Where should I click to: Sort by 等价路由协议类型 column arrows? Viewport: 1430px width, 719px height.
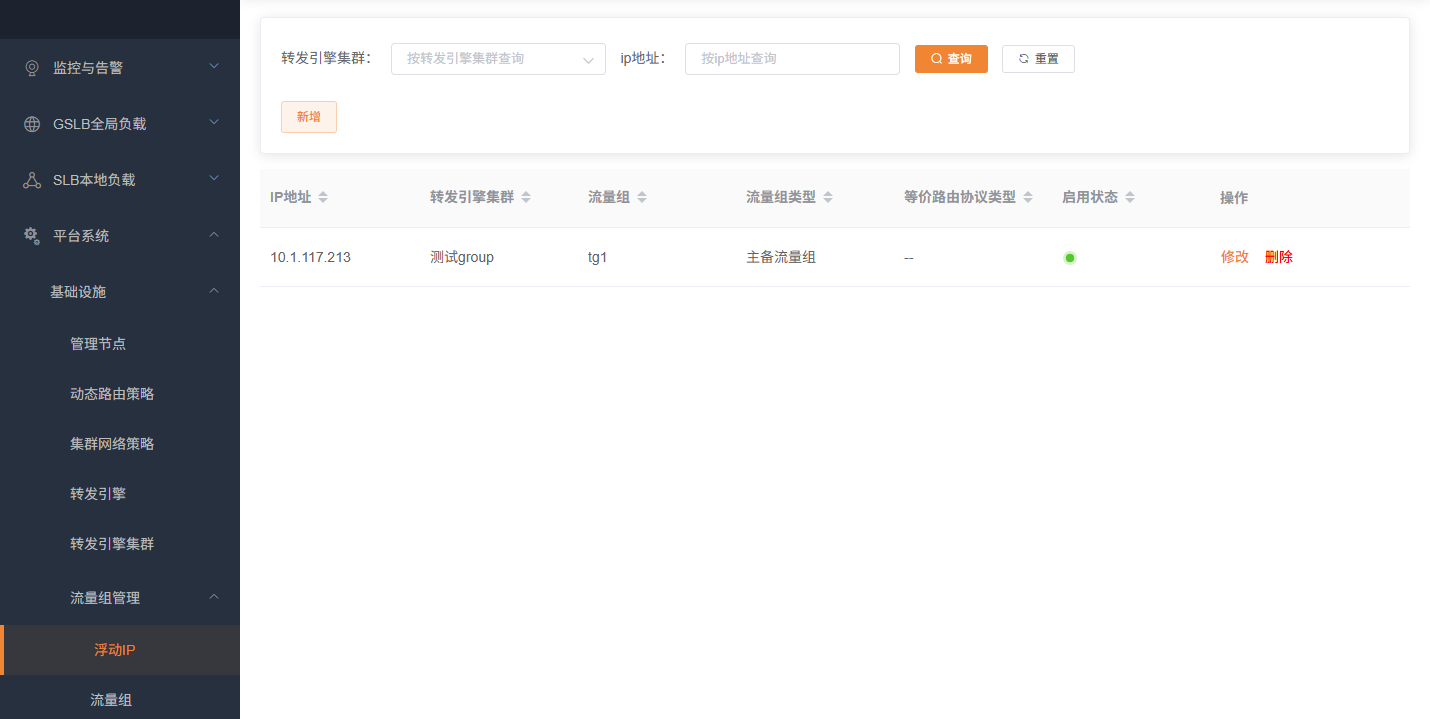1028,198
